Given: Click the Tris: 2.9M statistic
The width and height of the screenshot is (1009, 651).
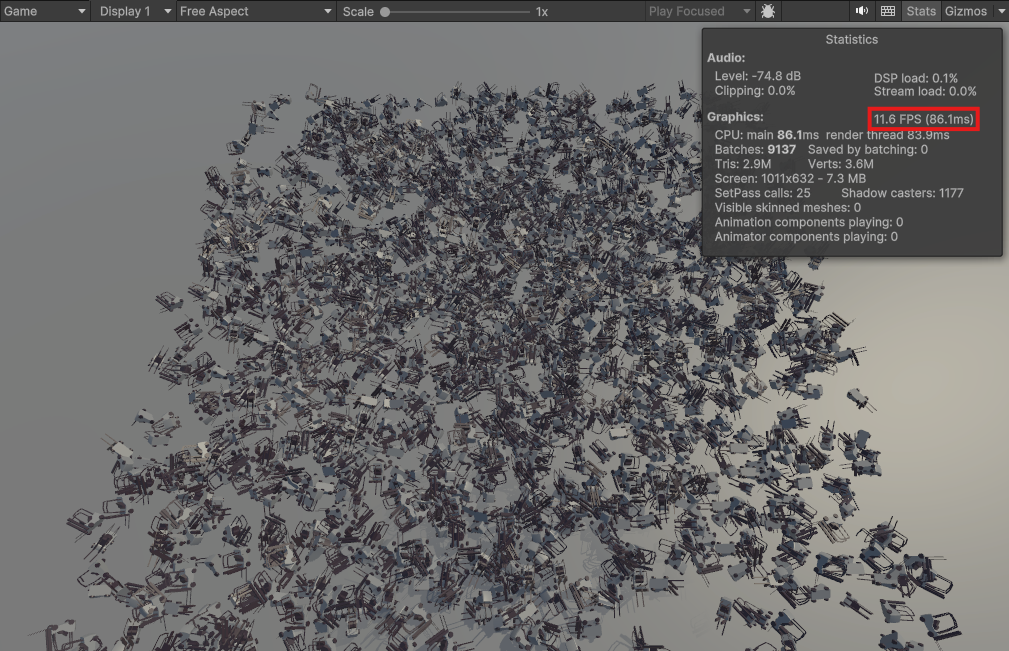Looking at the screenshot, I should (x=743, y=164).
